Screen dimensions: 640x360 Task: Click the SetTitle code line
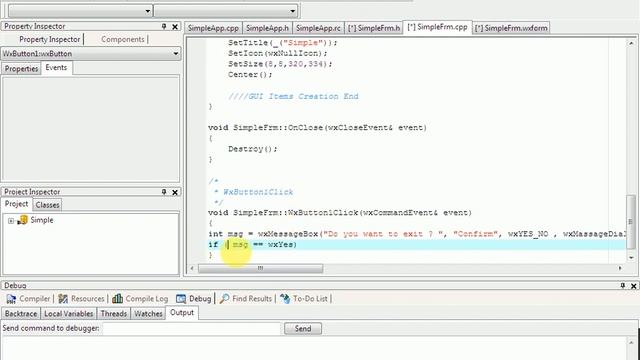pyautogui.click(x=283, y=42)
